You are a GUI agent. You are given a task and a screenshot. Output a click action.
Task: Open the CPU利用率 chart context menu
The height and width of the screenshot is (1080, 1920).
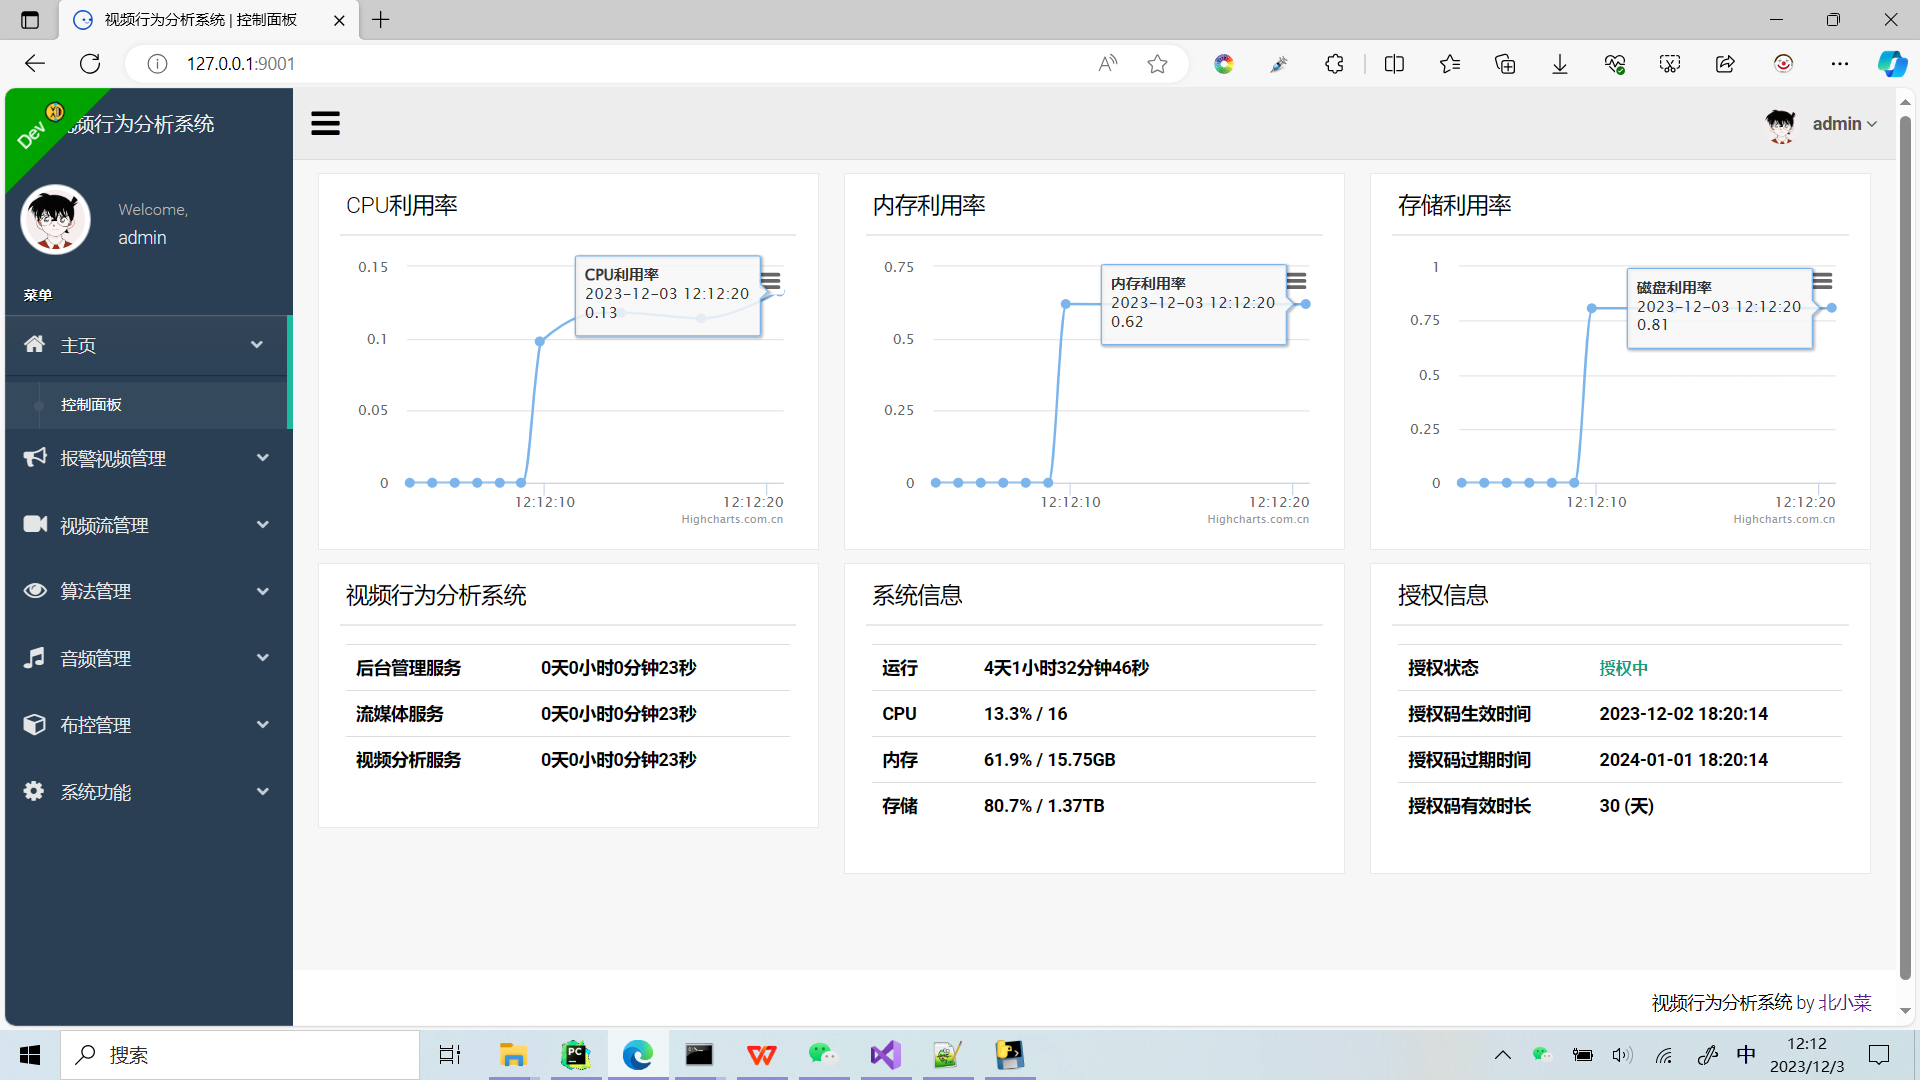pyautogui.click(x=771, y=281)
